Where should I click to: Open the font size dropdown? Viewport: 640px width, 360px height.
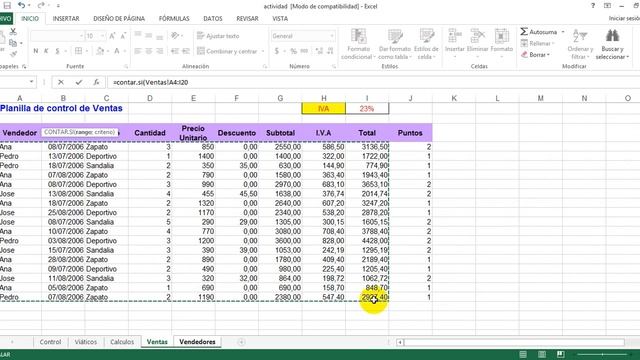click(x=102, y=36)
